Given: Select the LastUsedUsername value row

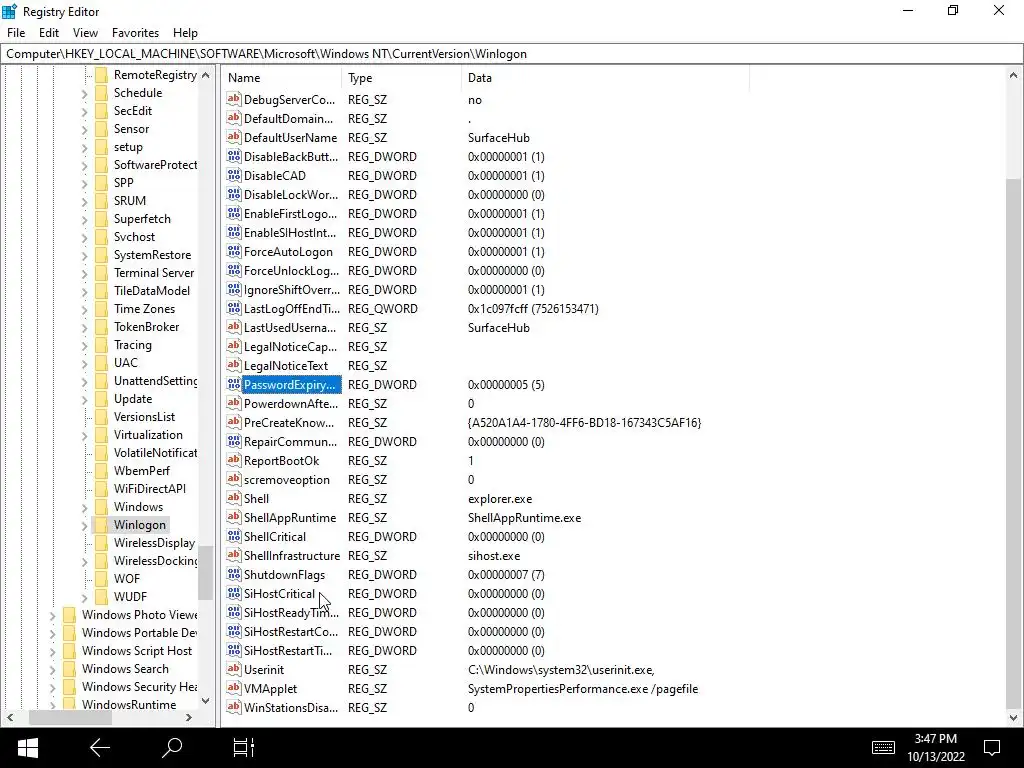Looking at the screenshot, I should 290,328.
